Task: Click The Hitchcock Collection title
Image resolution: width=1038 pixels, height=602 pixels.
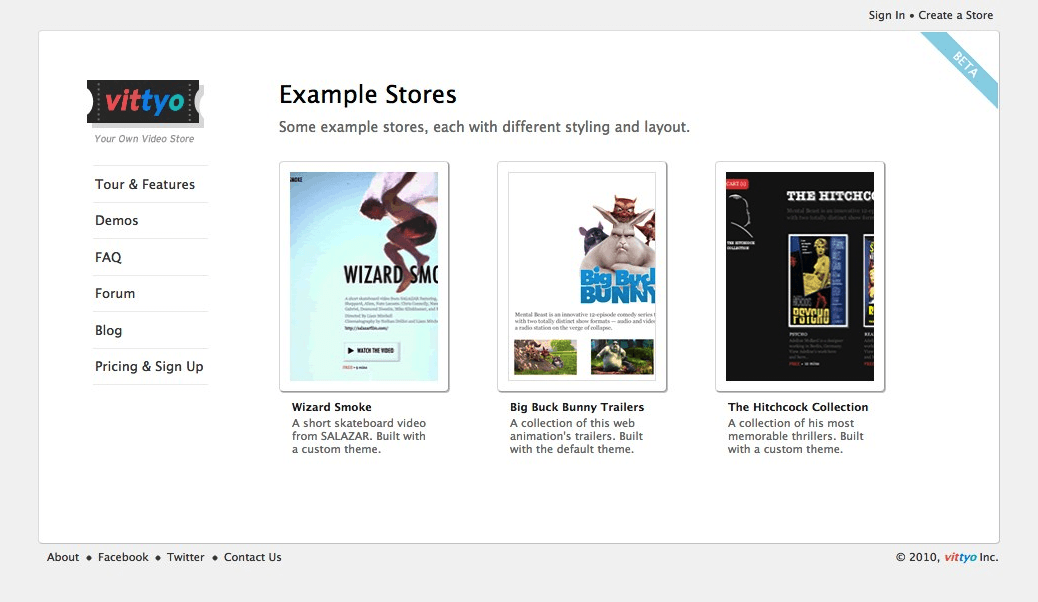Action: [798, 407]
